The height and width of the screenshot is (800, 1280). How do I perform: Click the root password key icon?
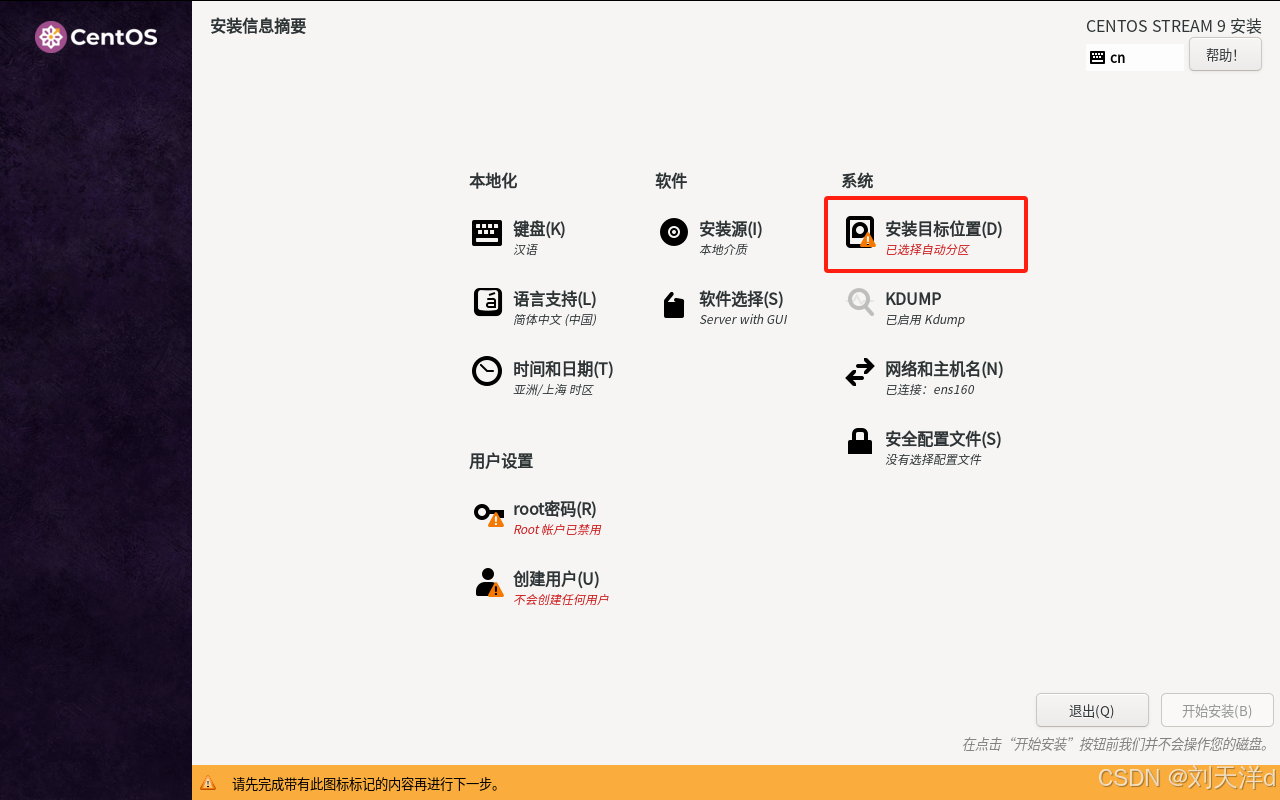[489, 514]
